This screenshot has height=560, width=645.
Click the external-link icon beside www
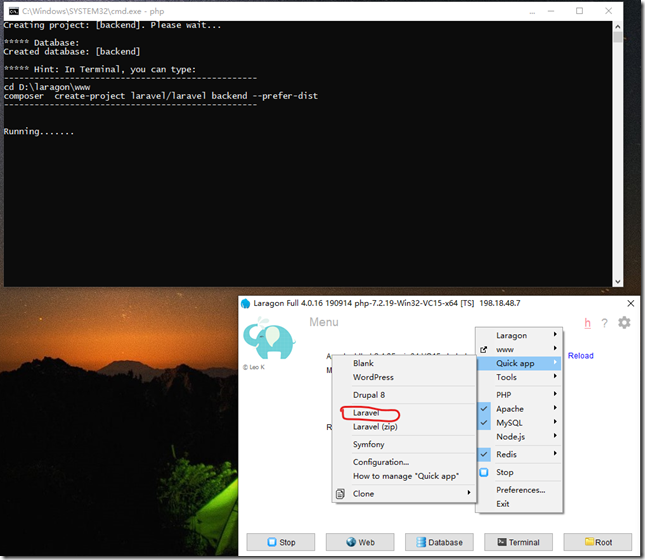click(484, 349)
